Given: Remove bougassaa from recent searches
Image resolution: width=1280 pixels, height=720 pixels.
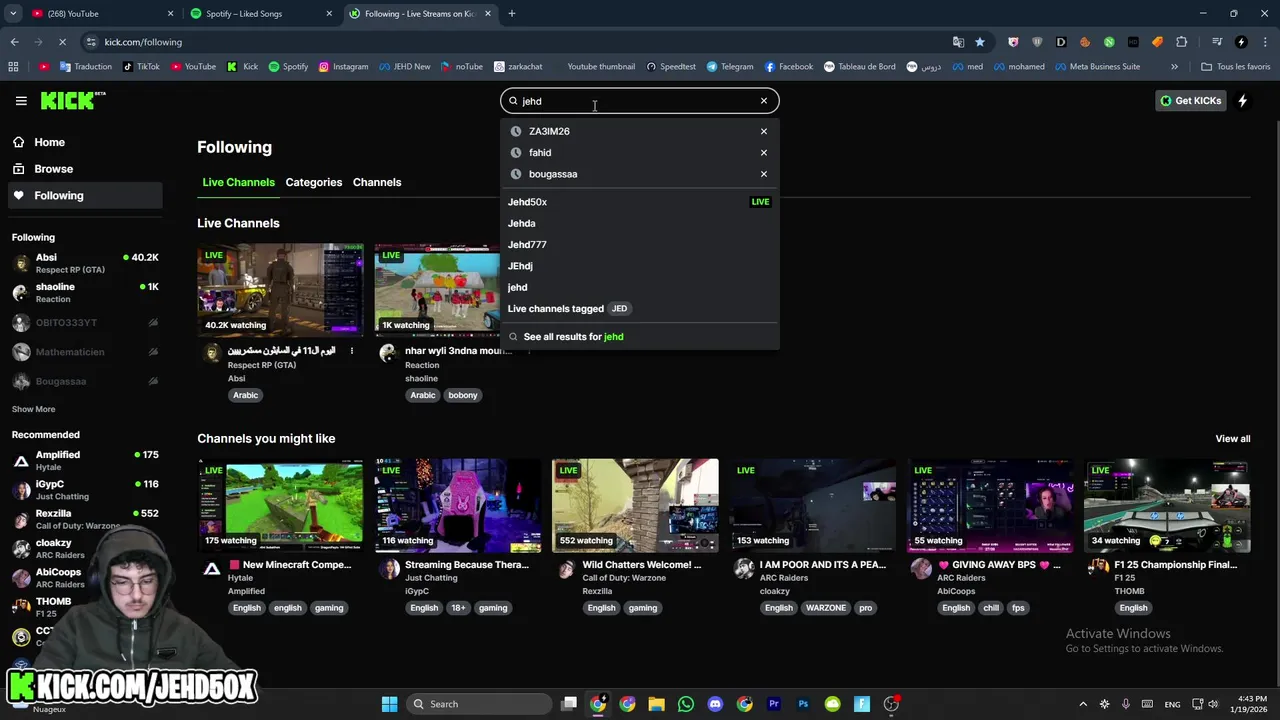Looking at the screenshot, I should [764, 174].
